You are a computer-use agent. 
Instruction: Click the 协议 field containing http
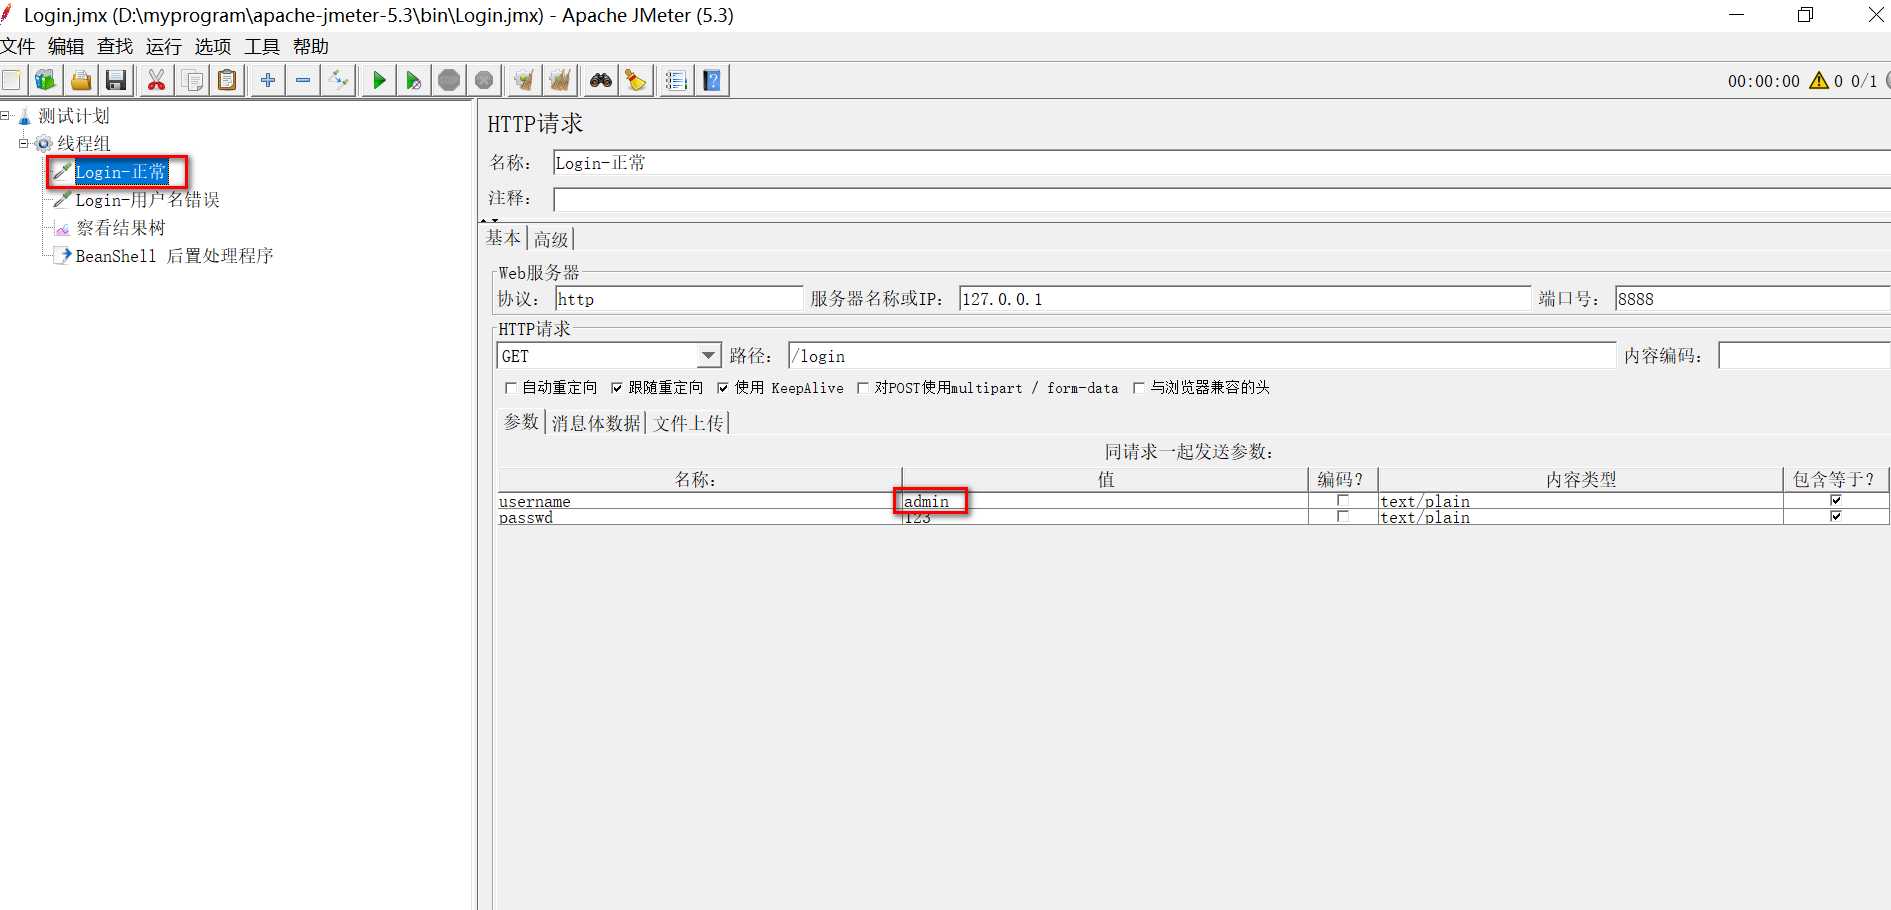(x=679, y=299)
